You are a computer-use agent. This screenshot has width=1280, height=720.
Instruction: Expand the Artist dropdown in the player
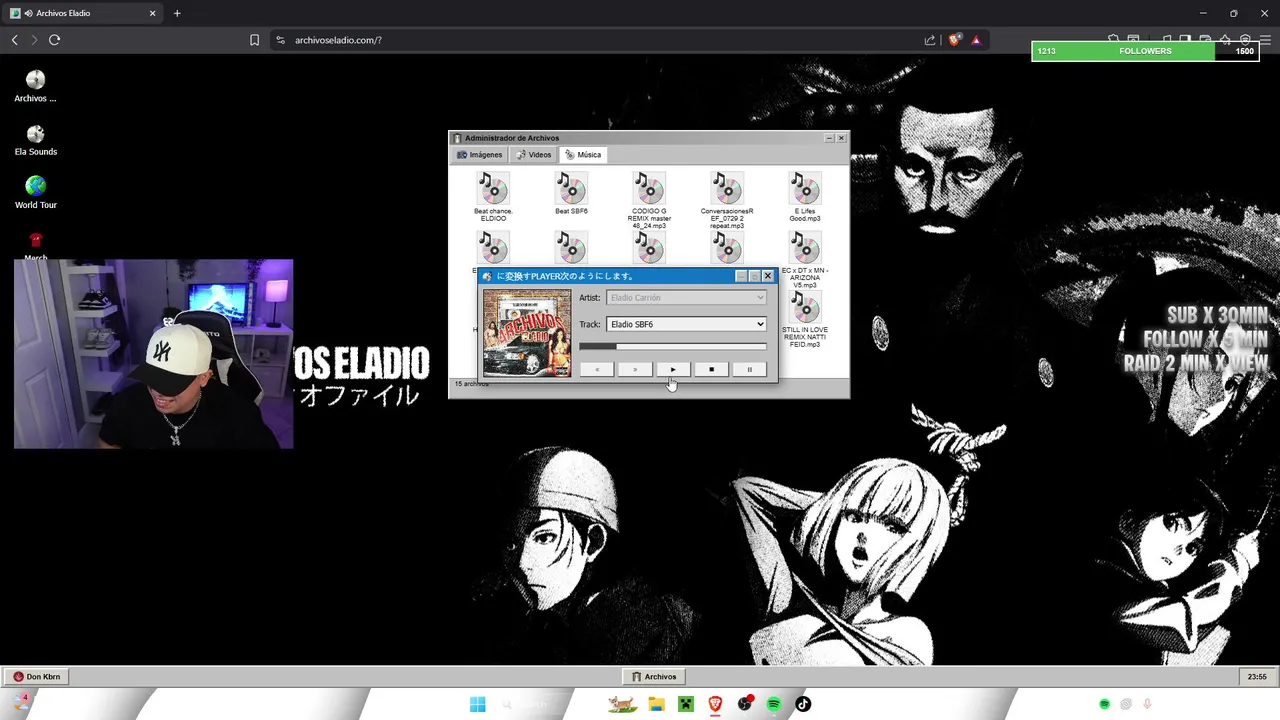[x=686, y=297]
